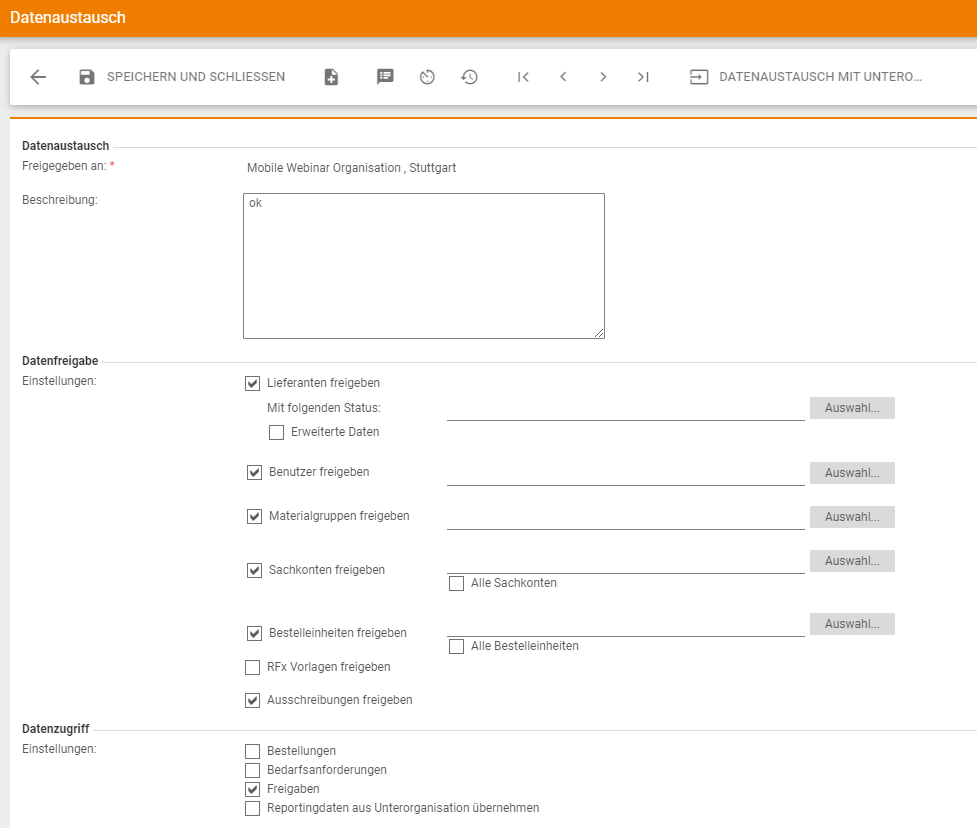
Task: Go to the previous record
Action: [x=563, y=77]
